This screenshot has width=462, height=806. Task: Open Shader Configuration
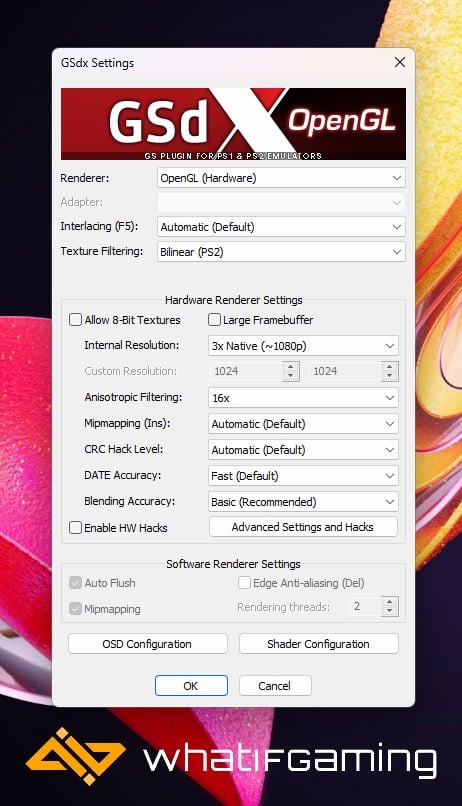pos(319,644)
